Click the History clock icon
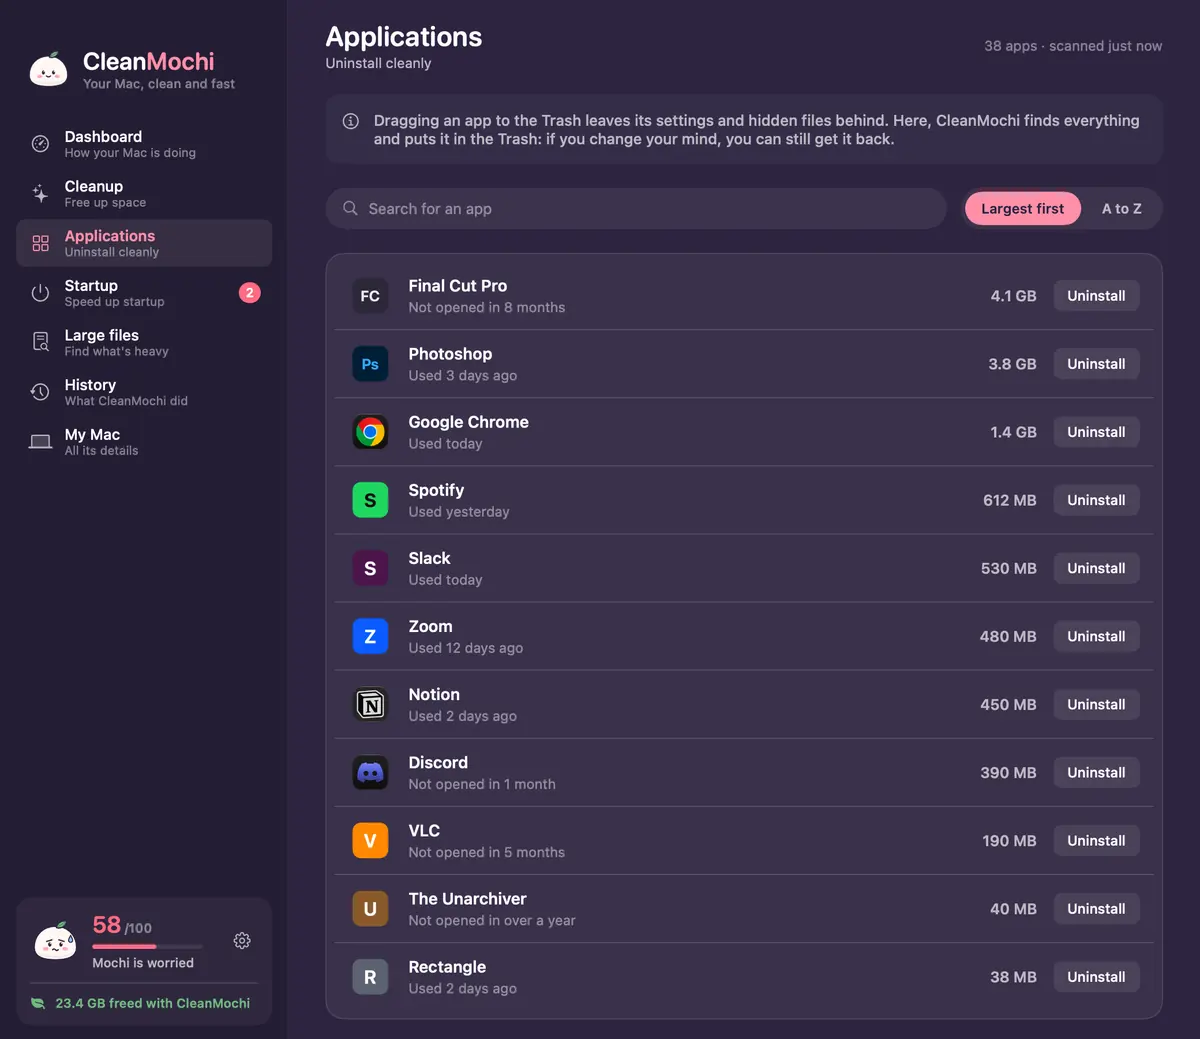Image resolution: width=1200 pixels, height=1039 pixels. tap(40, 392)
